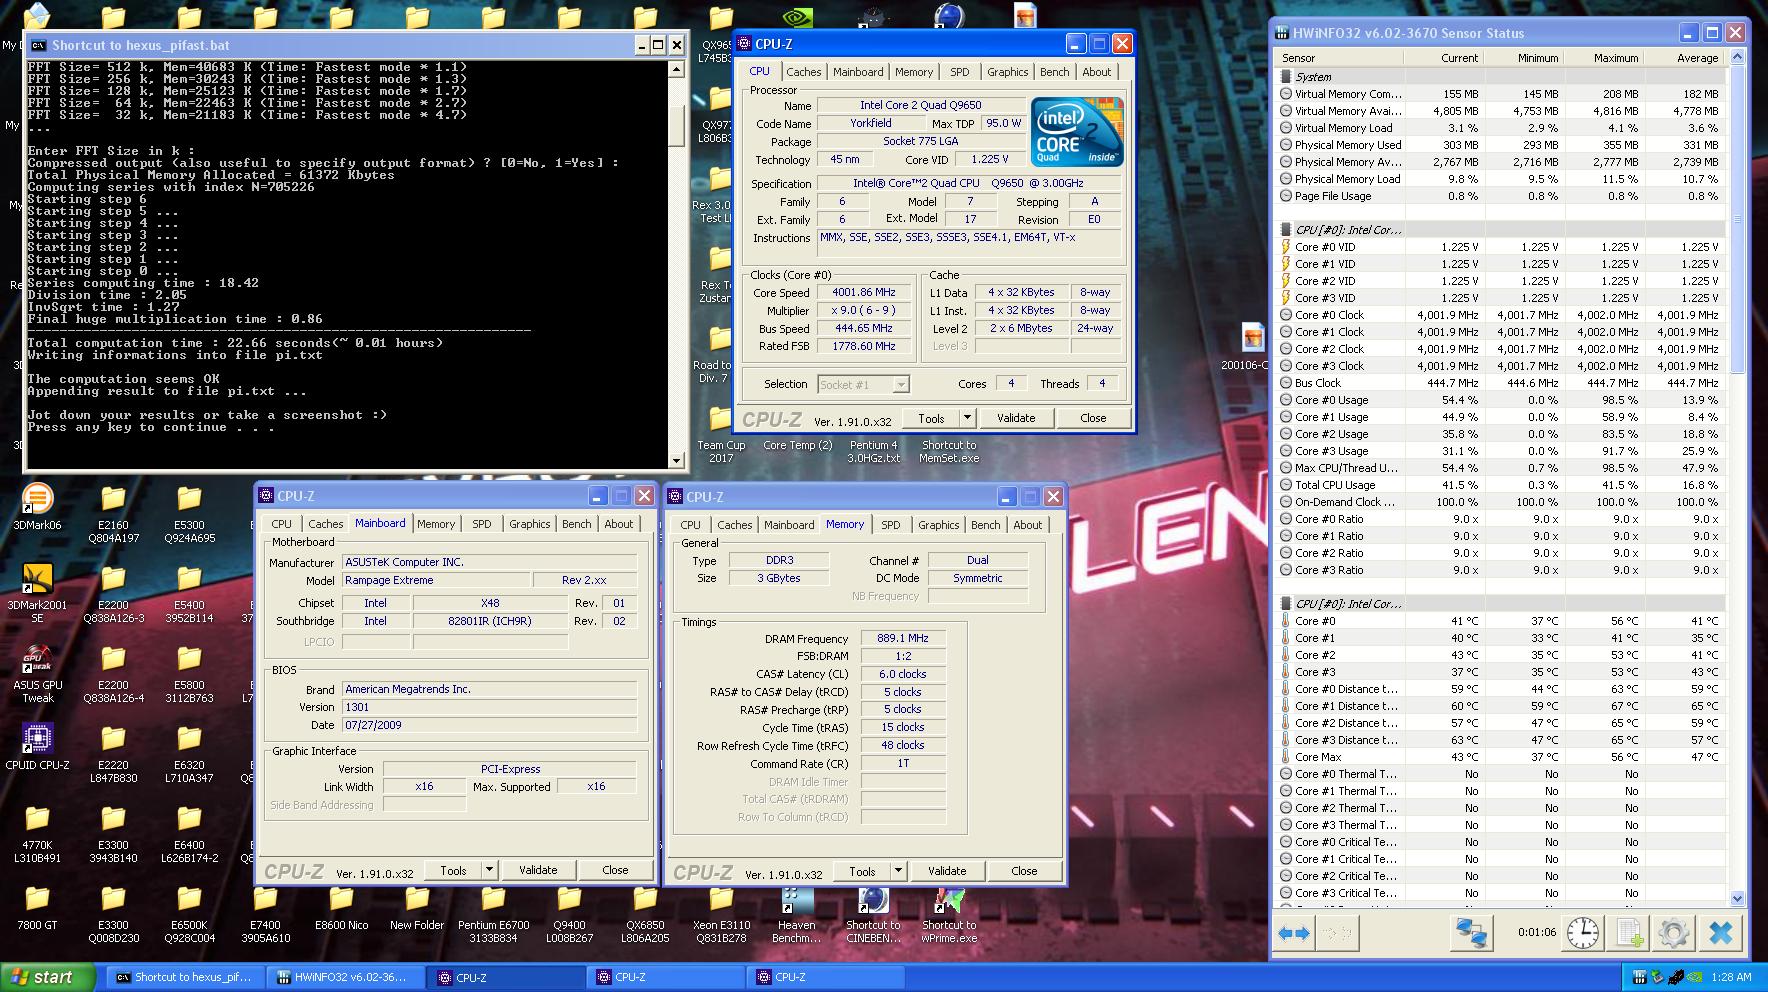Click the Core Speed 4001.86 MHz field

[864, 292]
